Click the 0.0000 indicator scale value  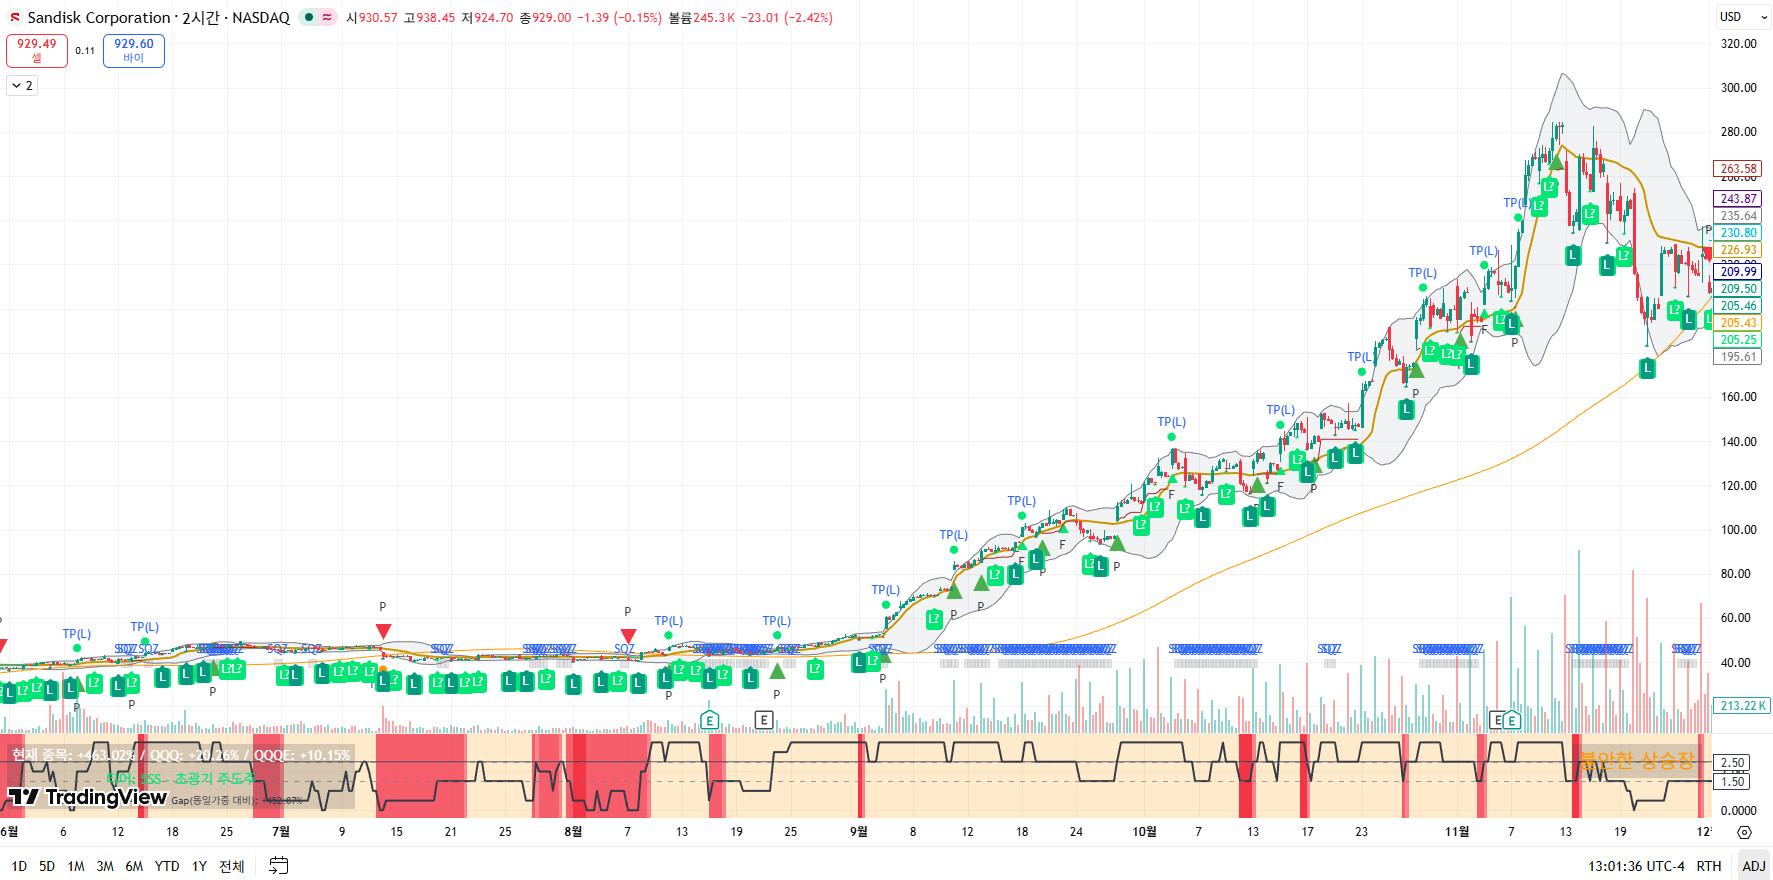[x=1738, y=811]
